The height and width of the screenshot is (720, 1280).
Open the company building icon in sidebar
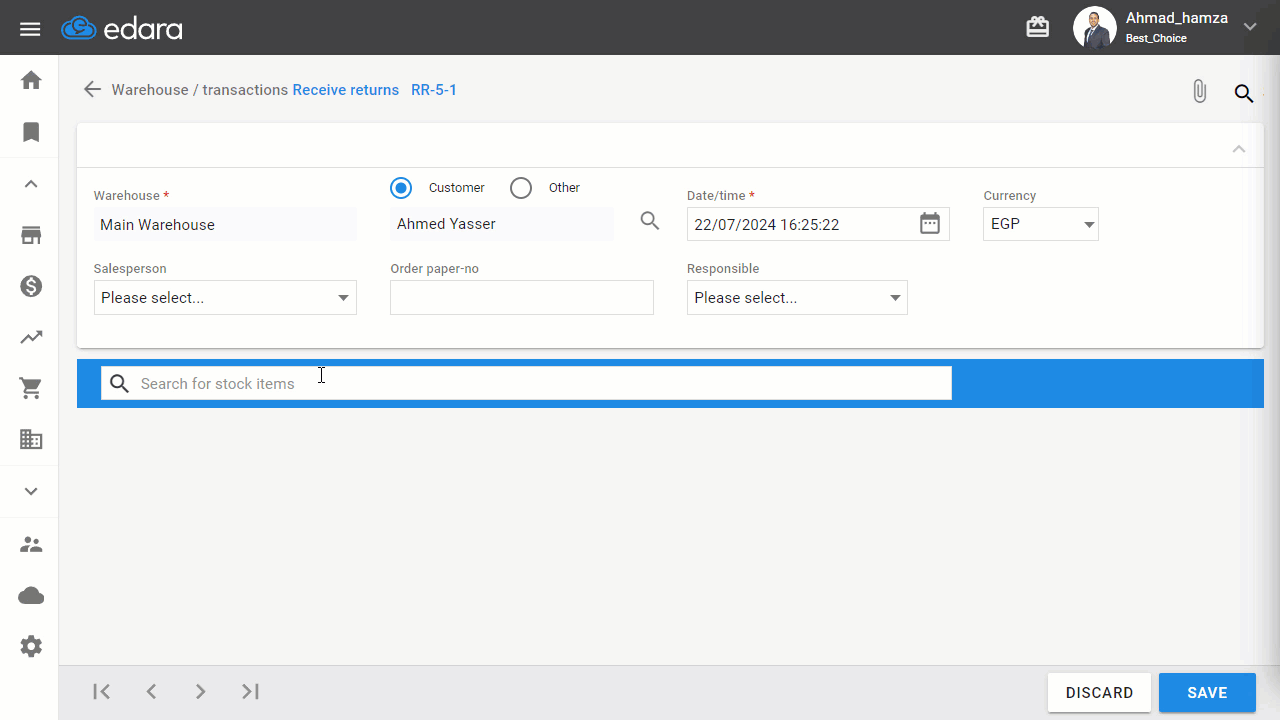pos(31,439)
